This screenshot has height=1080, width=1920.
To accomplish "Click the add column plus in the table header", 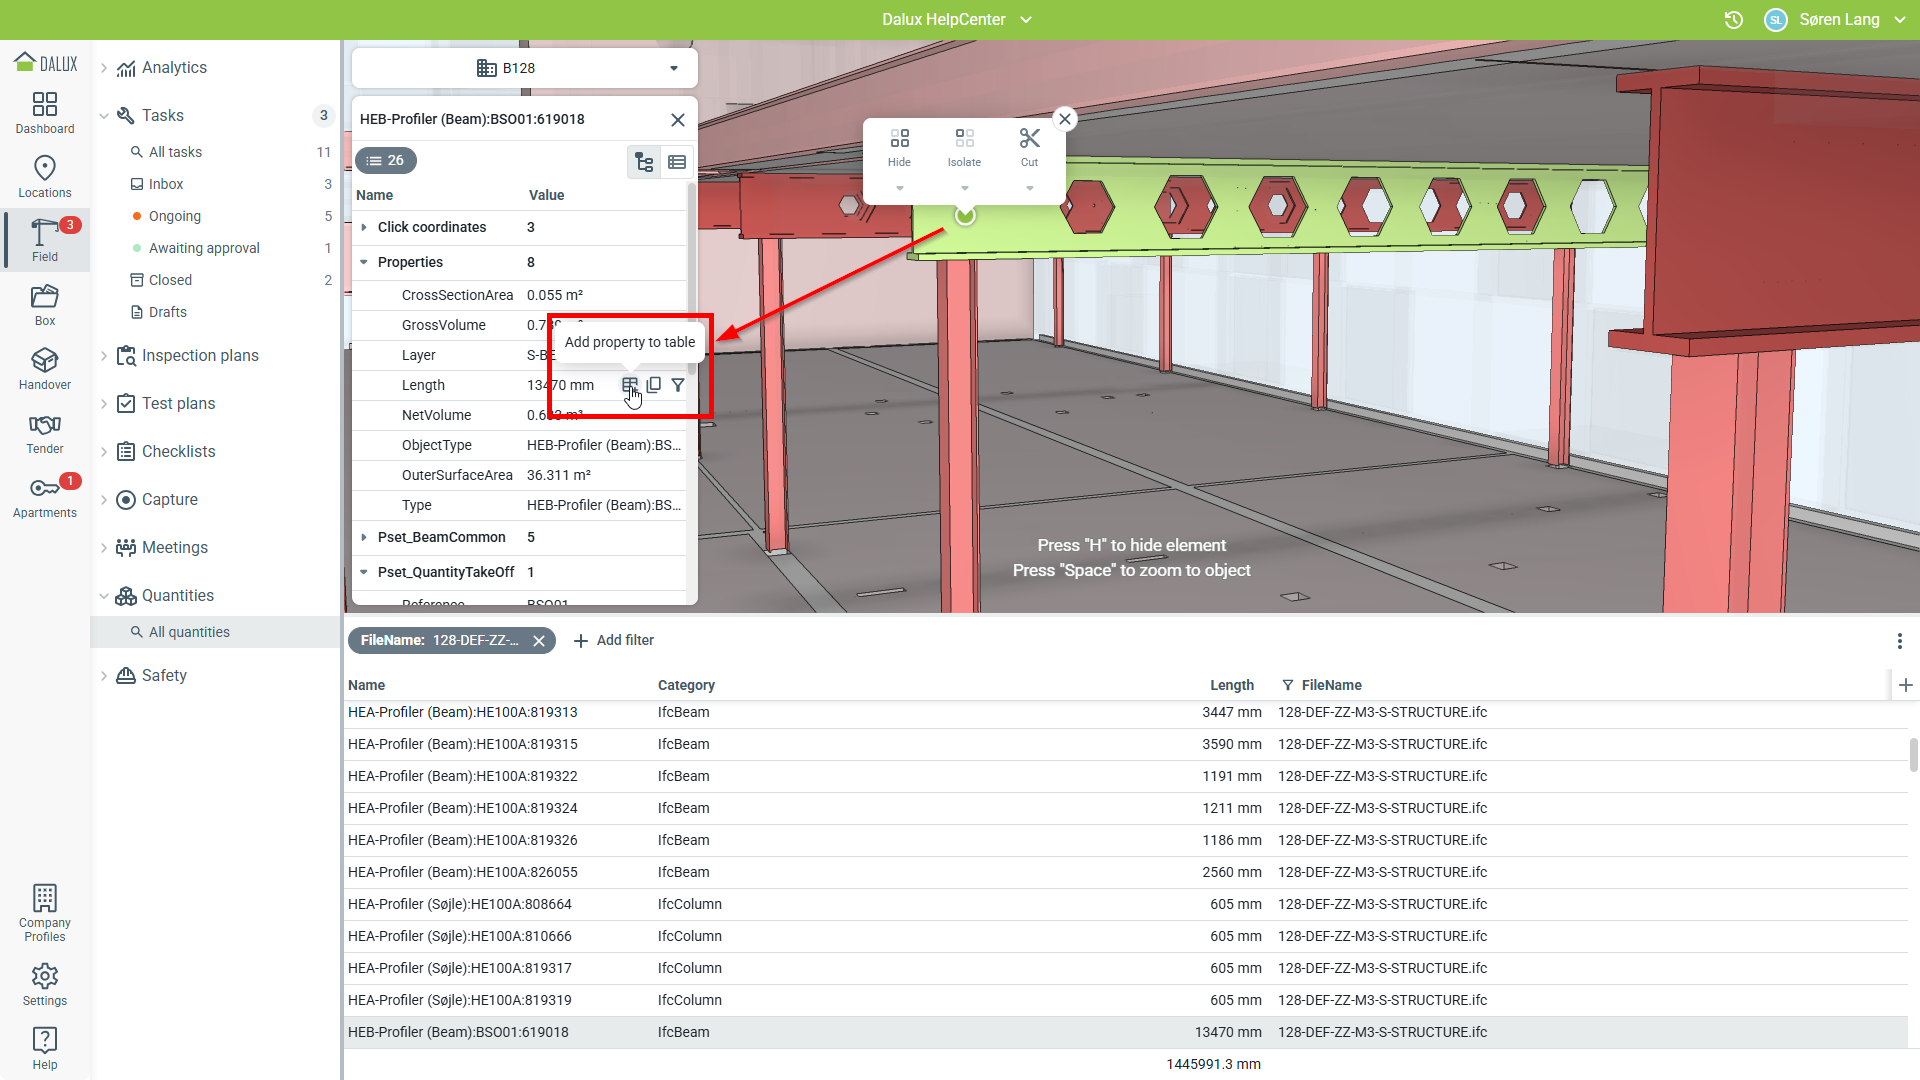I will (x=1905, y=685).
